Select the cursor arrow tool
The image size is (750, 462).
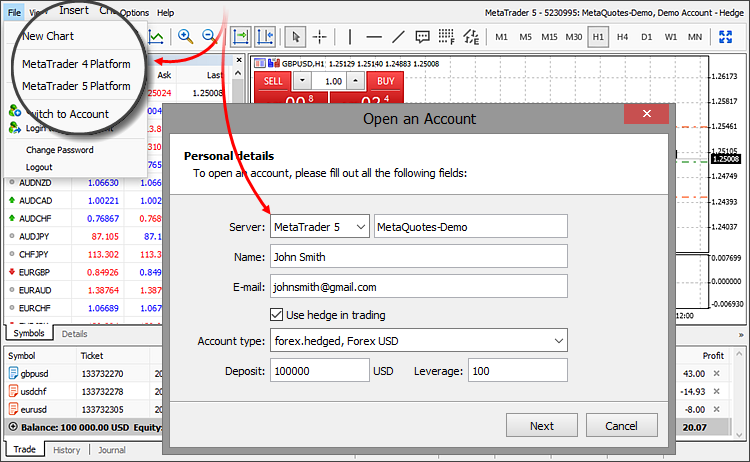point(295,36)
